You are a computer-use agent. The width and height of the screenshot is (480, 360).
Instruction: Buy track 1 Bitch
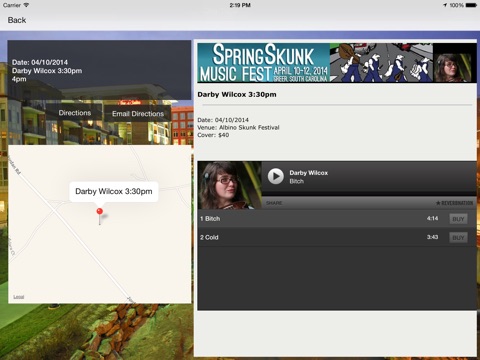coord(458,219)
